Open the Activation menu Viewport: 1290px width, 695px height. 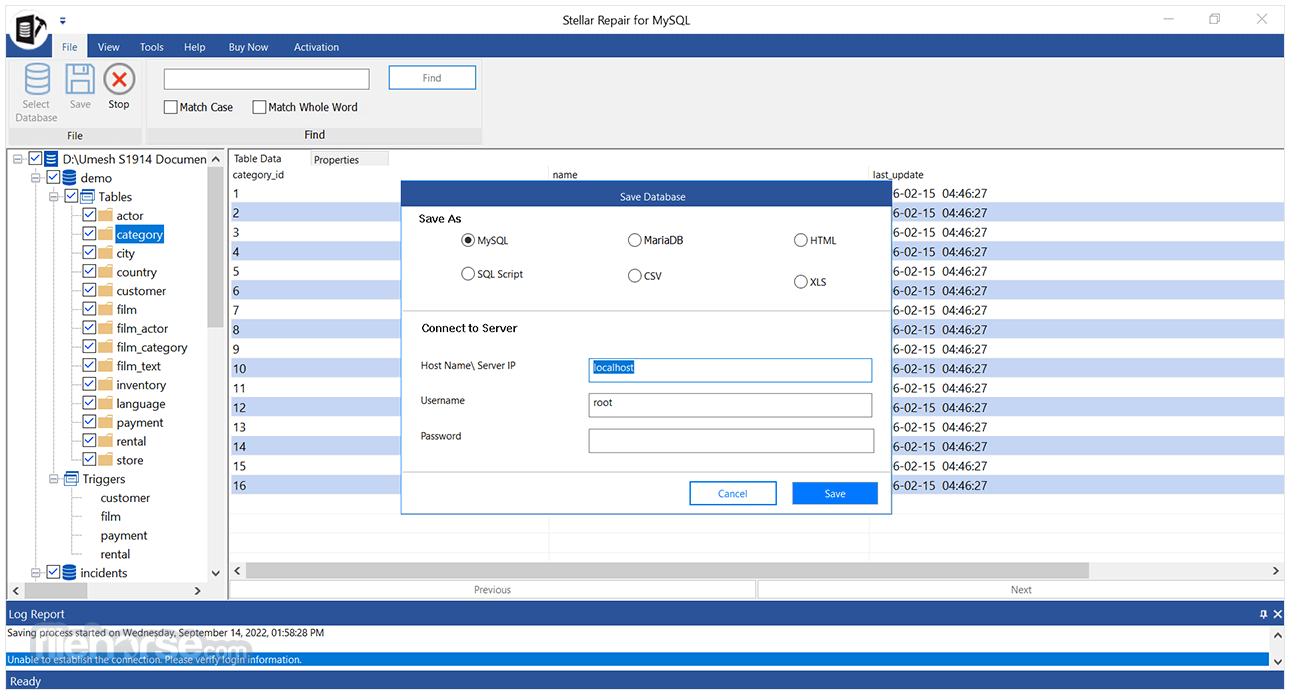coord(316,47)
